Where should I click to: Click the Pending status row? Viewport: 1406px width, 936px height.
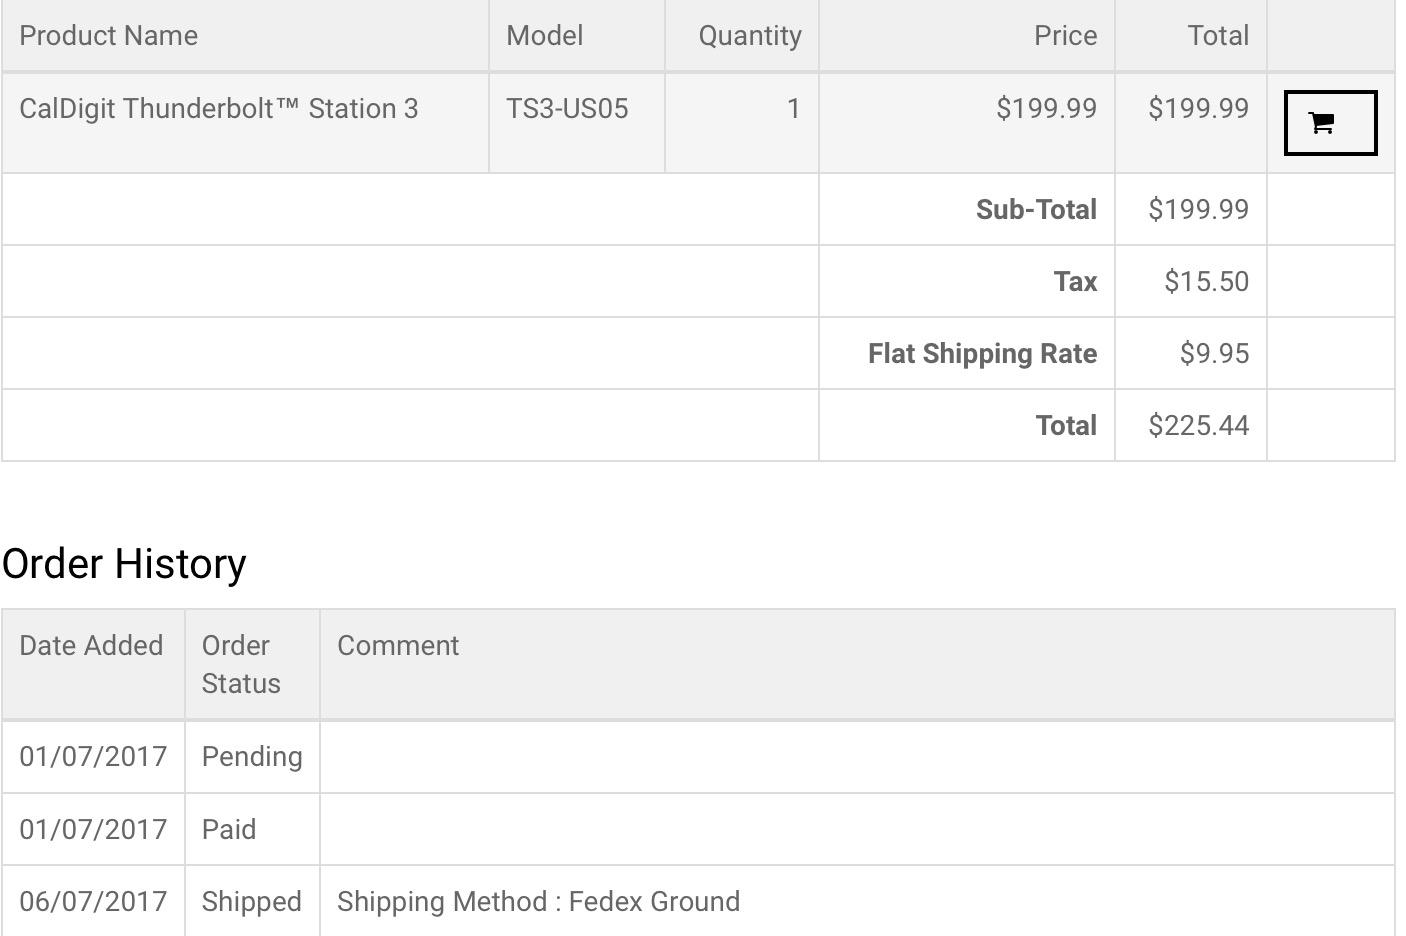click(x=698, y=757)
